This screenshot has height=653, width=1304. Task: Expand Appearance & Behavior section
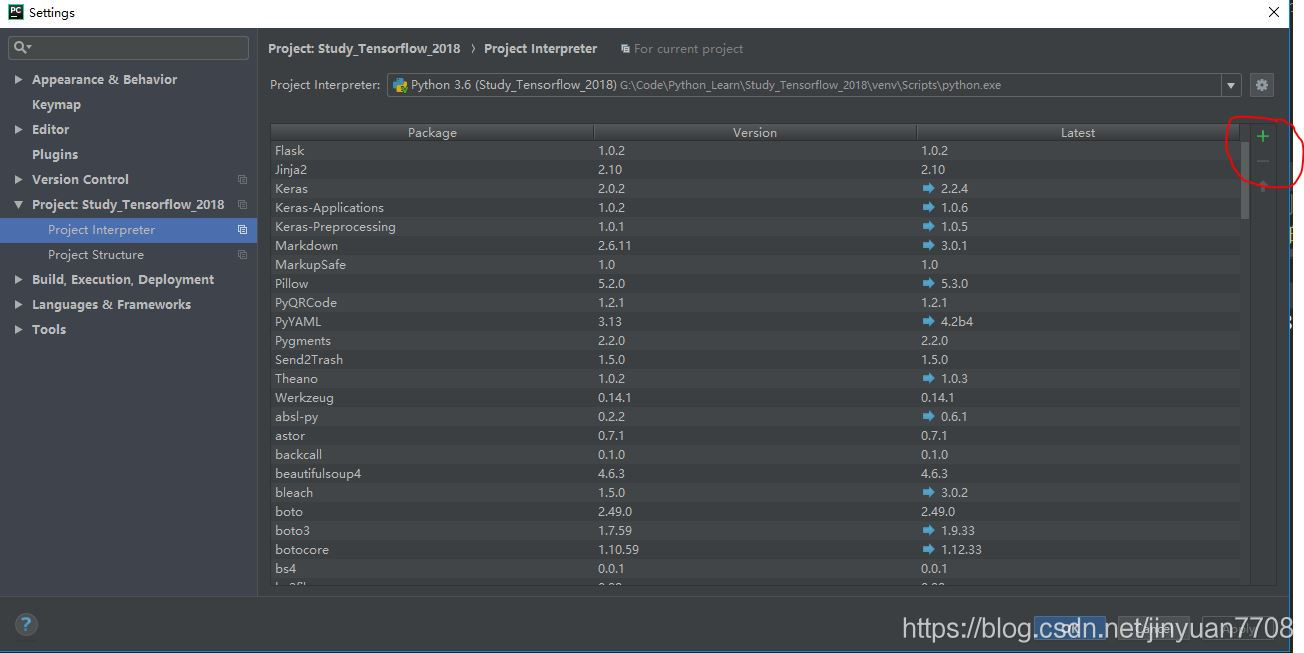[18, 79]
